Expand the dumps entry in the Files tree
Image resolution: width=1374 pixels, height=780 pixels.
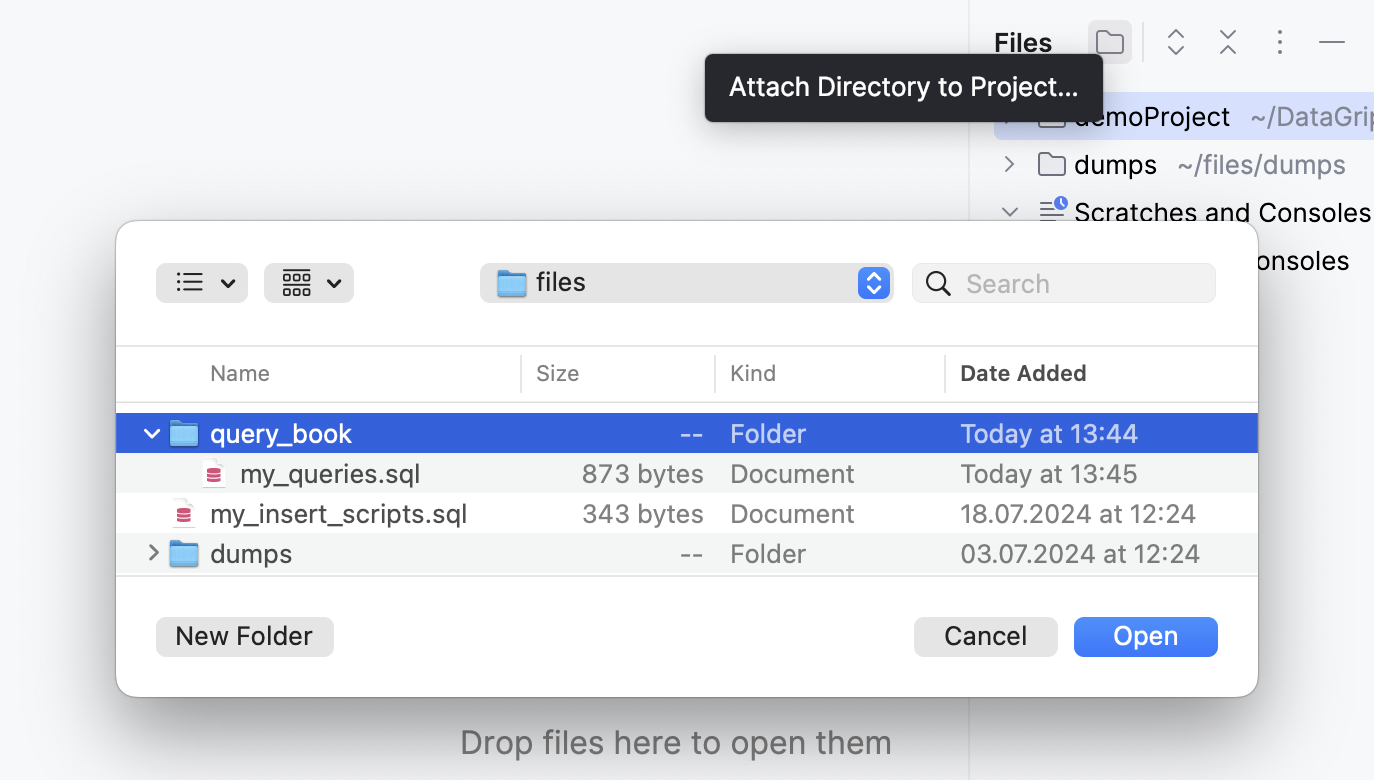(x=1009, y=164)
